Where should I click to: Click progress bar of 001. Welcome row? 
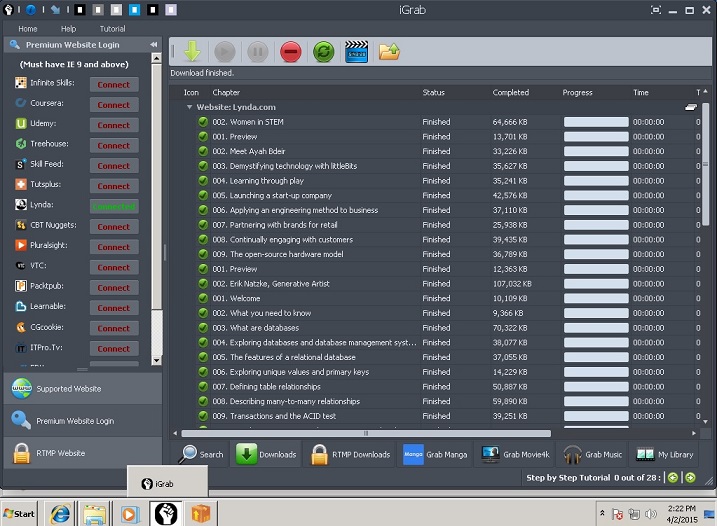point(596,298)
